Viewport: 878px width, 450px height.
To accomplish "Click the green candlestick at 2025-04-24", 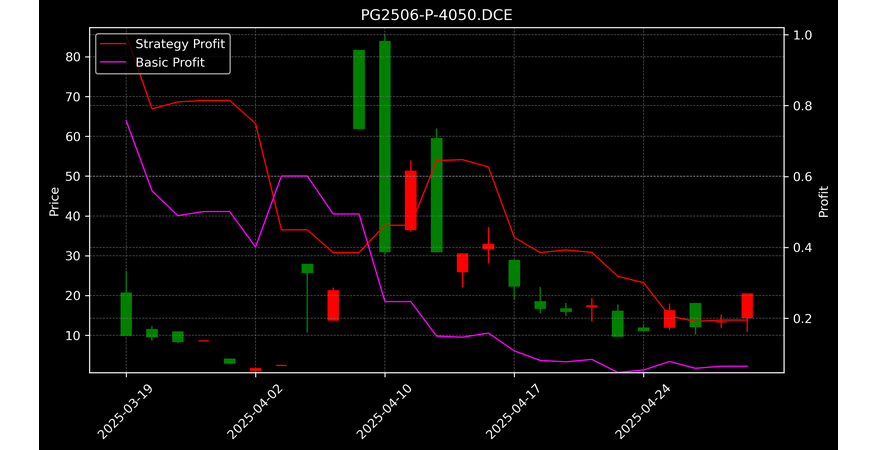I will pyautogui.click(x=643, y=329).
